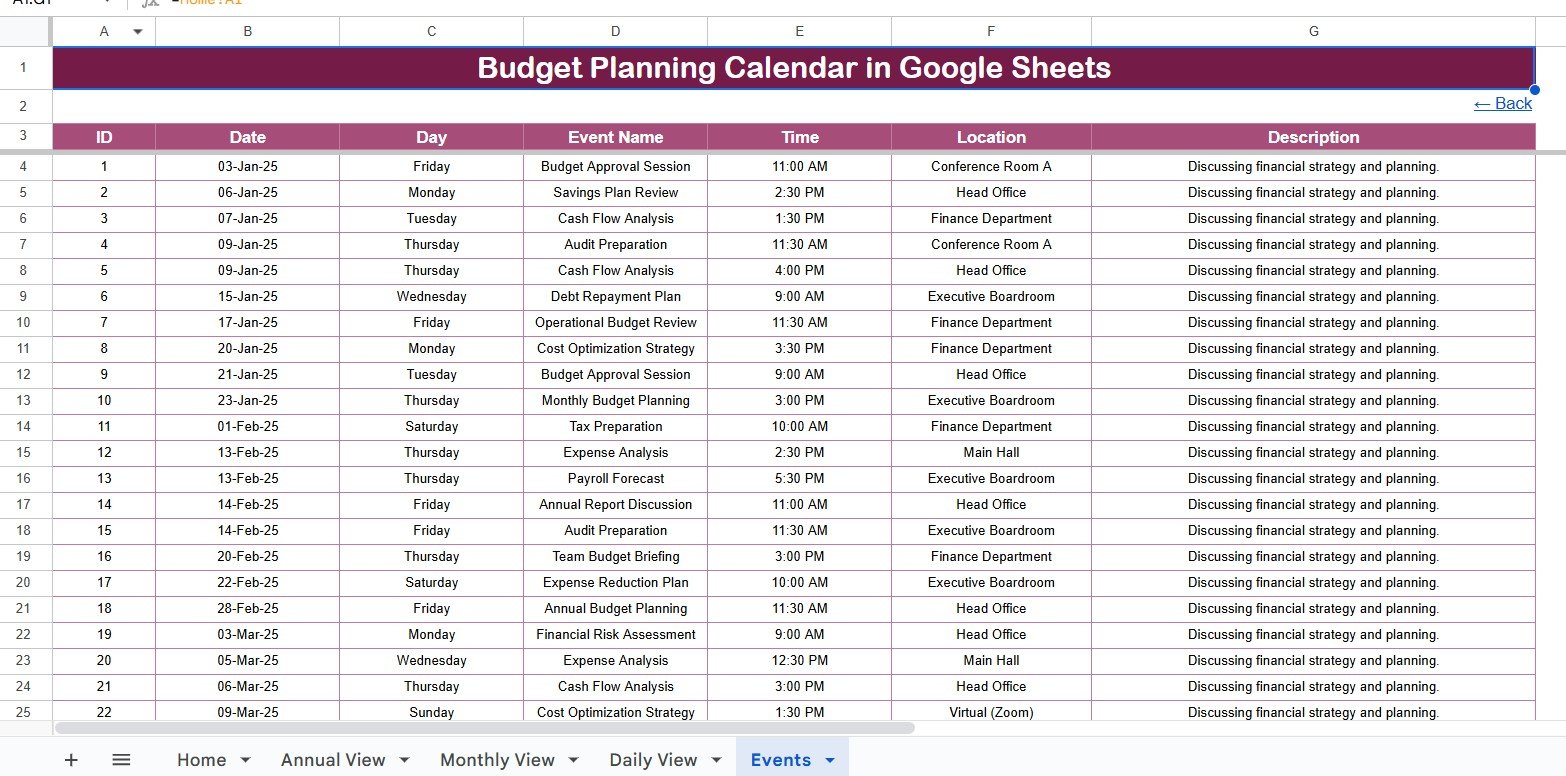This screenshot has height=776, width=1566.
Task: Open the Events tab options arrow
Action: point(830,761)
